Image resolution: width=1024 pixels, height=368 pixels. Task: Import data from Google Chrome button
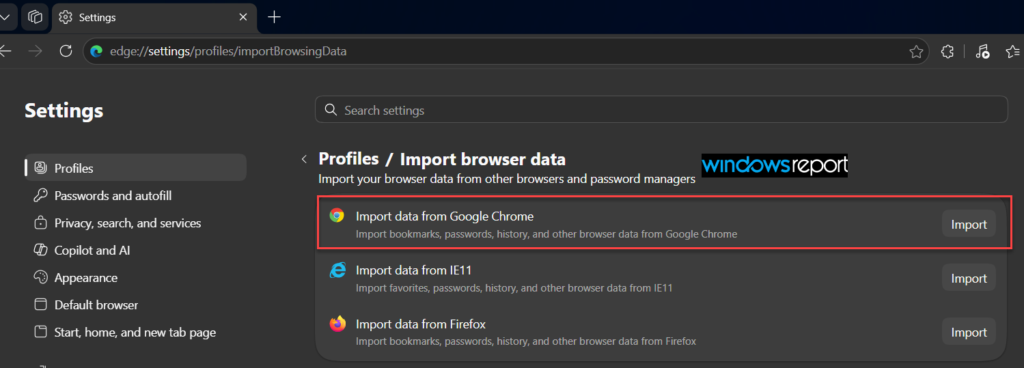pos(968,224)
